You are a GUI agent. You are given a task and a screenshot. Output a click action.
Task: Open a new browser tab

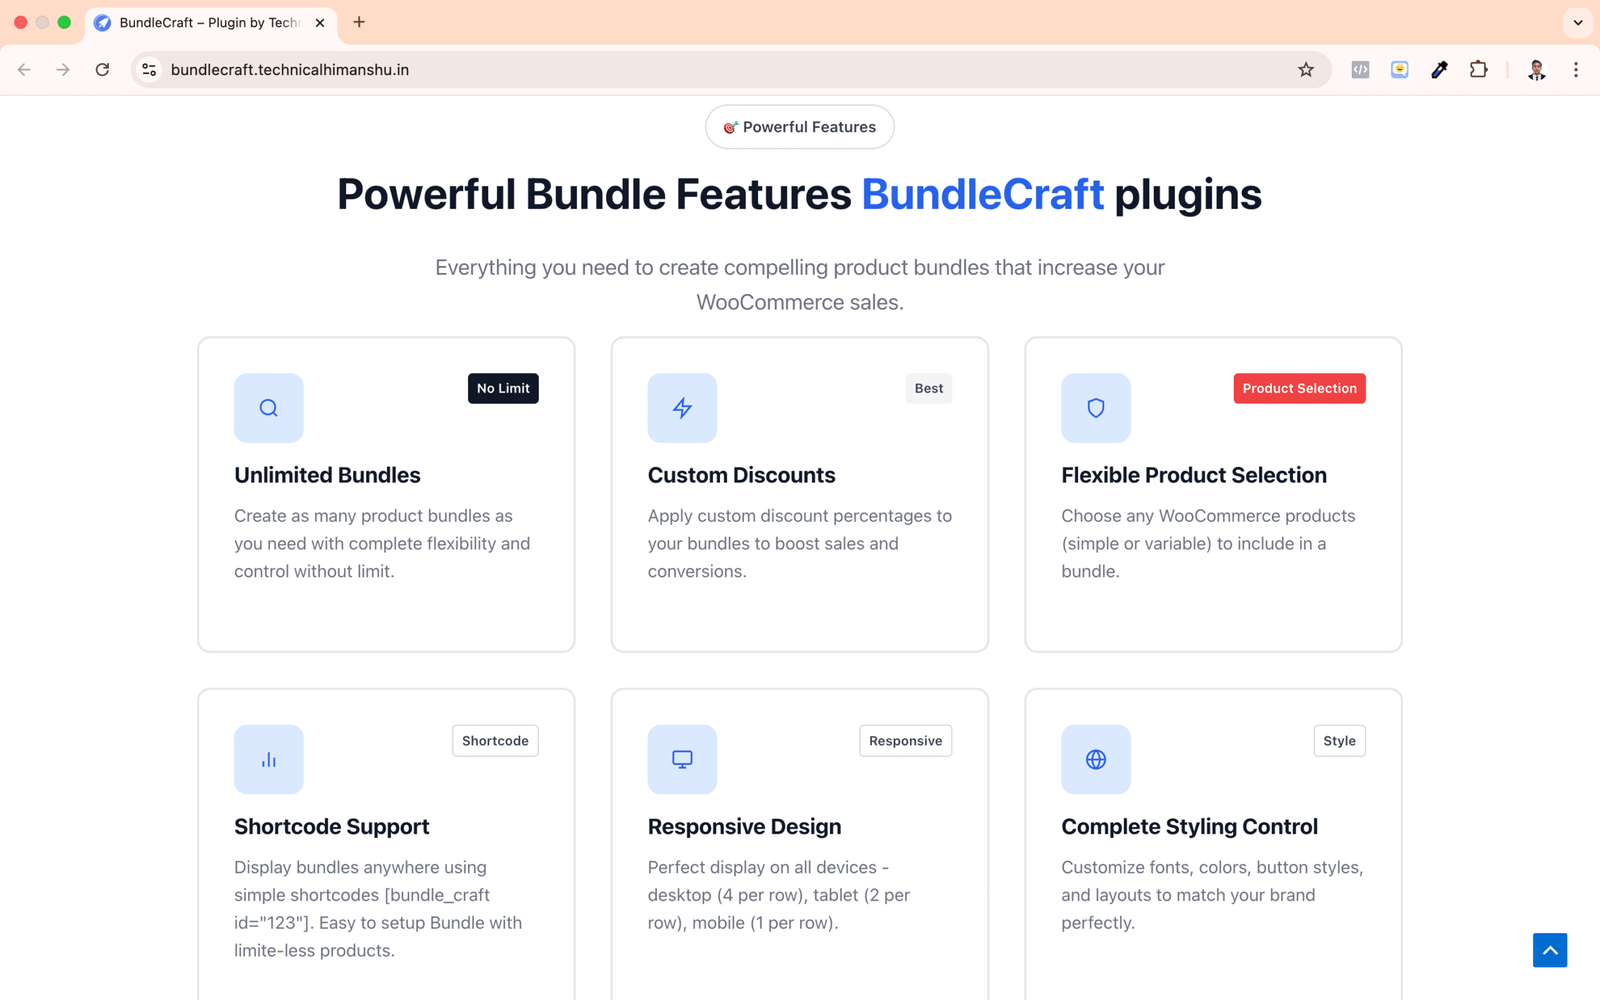tap(359, 22)
